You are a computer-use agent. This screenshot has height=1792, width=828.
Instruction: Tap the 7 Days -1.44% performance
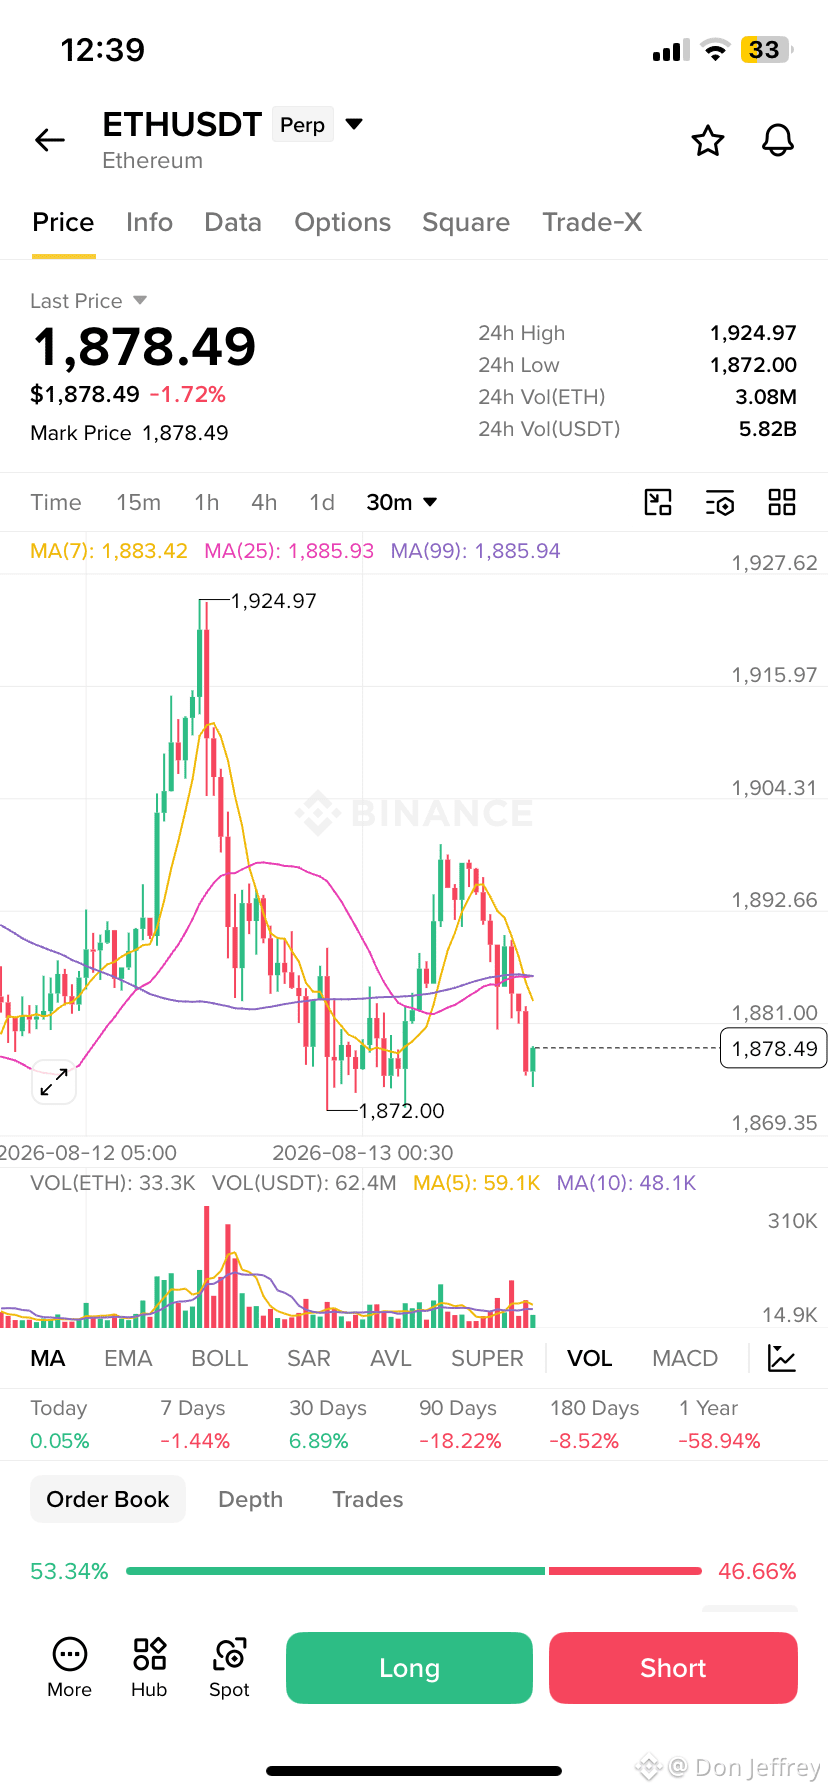coord(195,1424)
